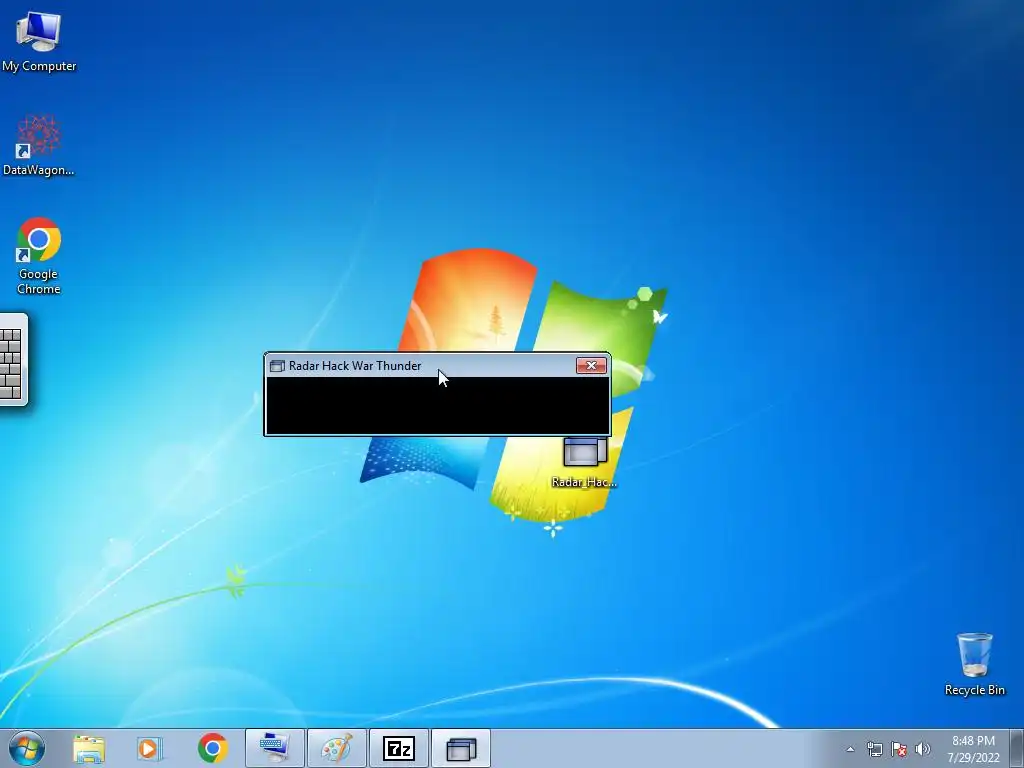Open the network tray icon
Screen dimensions: 1024x768
point(874,749)
